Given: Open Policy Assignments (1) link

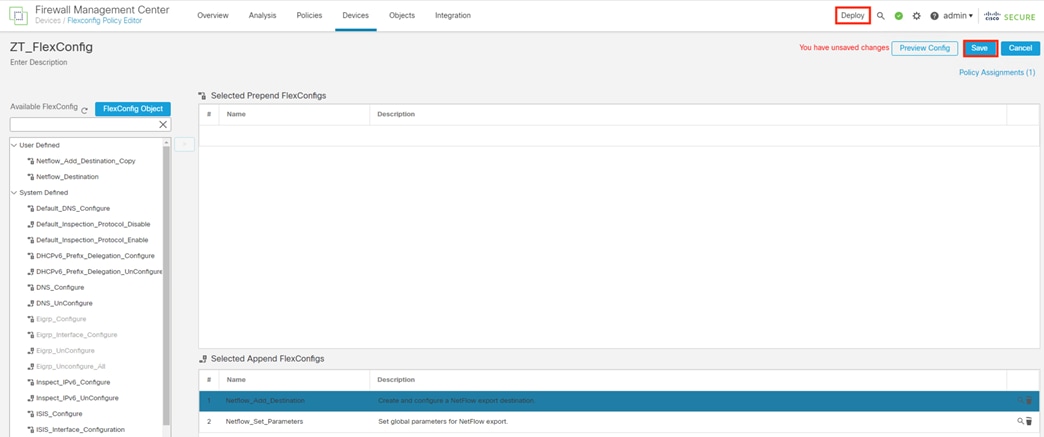Looking at the screenshot, I should point(997,72).
